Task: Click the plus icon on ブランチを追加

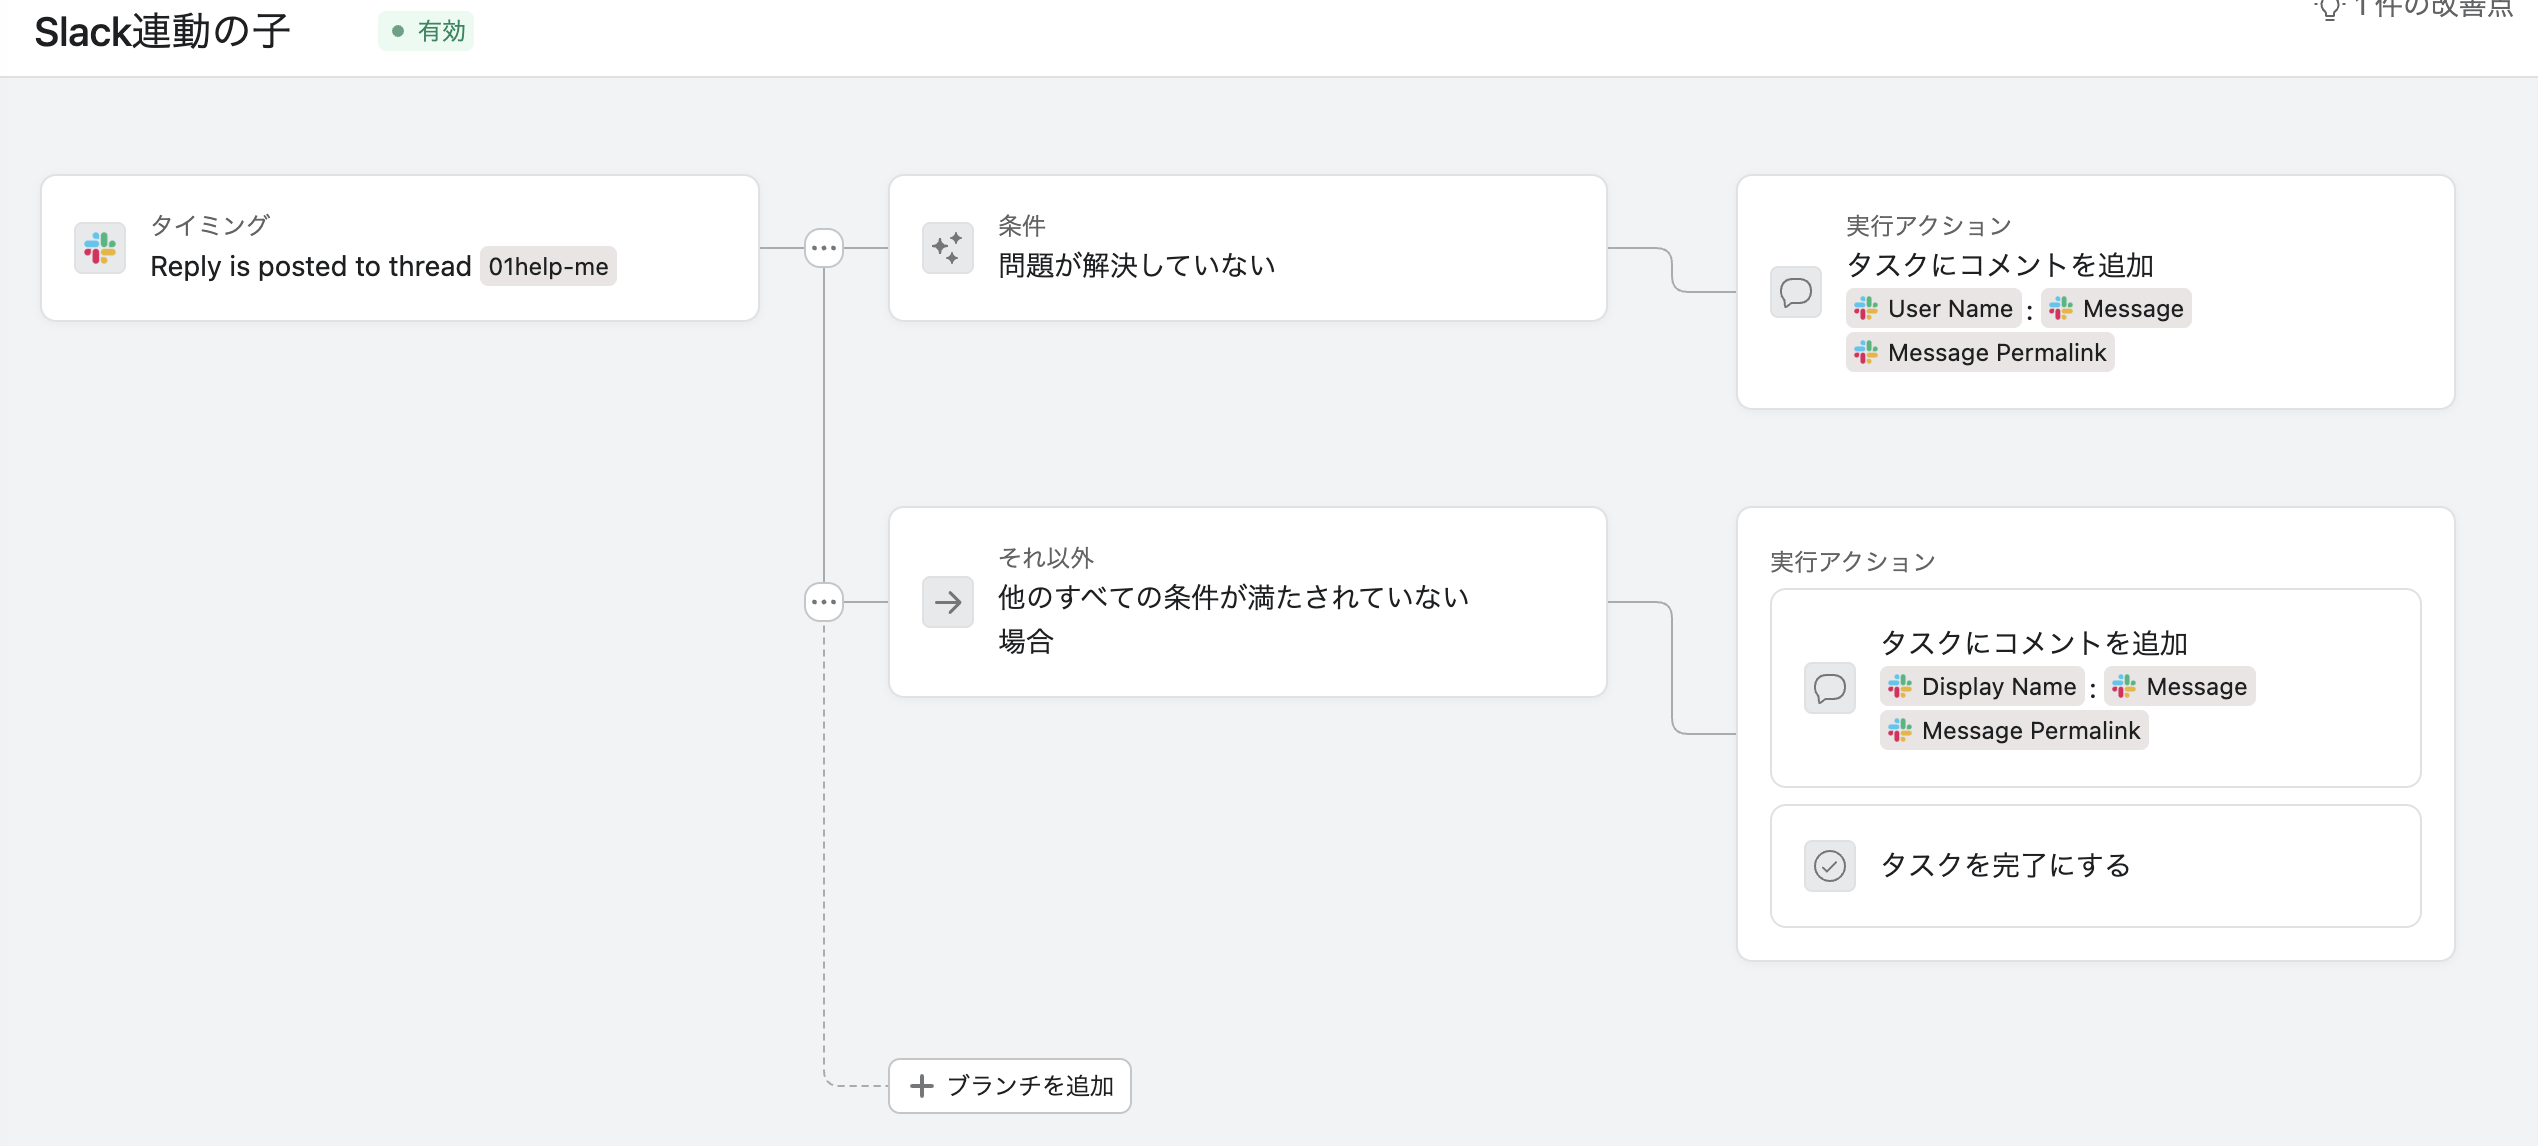Action: (922, 1086)
